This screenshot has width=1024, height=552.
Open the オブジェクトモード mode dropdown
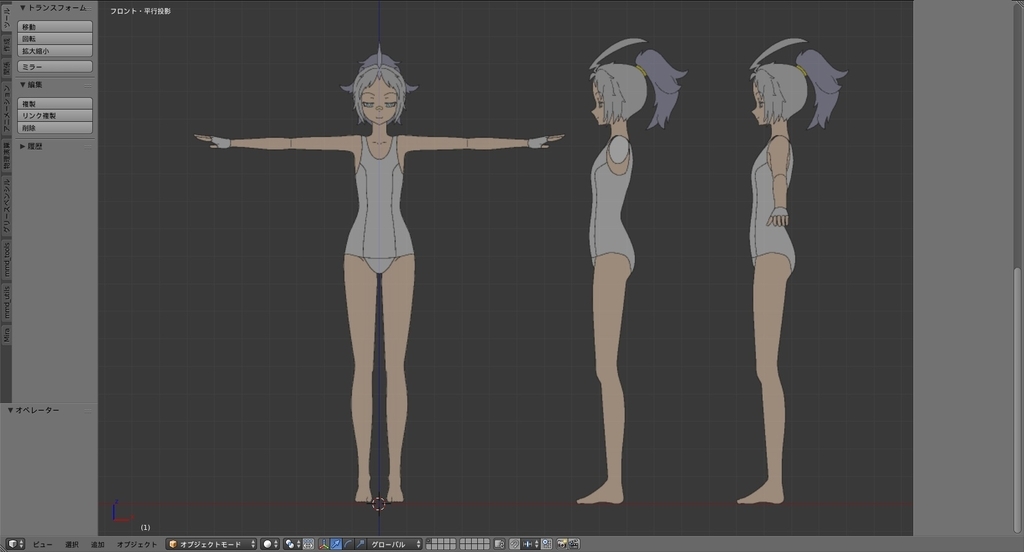tap(211, 544)
